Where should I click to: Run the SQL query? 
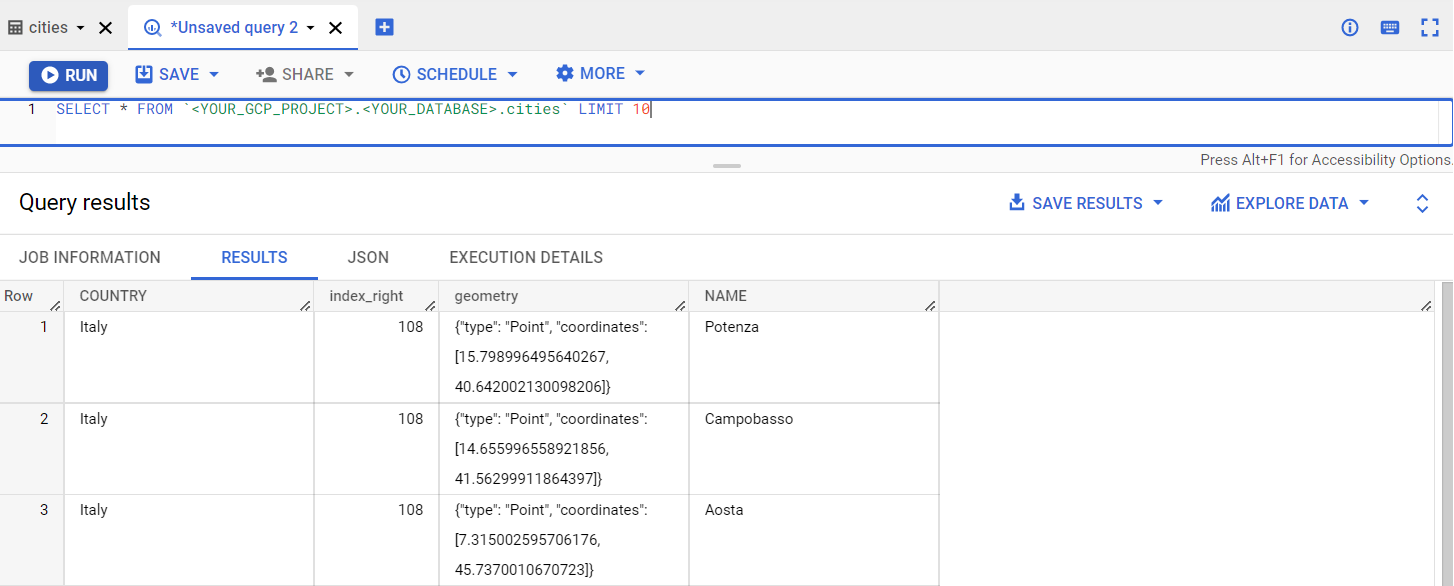click(x=68, y=75)
